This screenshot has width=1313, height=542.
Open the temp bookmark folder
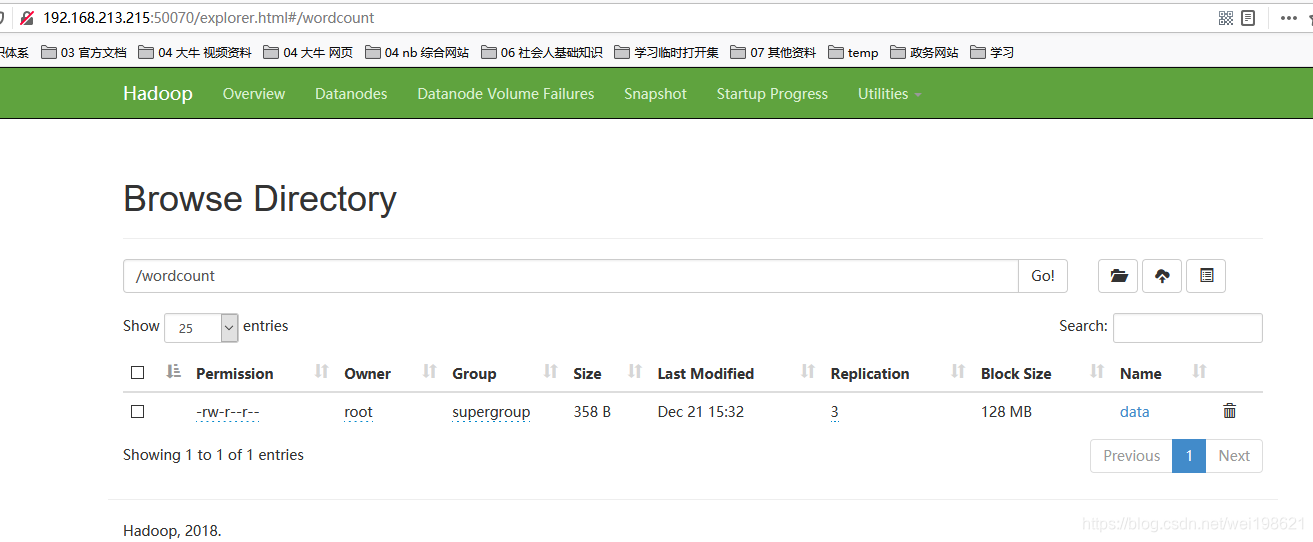853,52
